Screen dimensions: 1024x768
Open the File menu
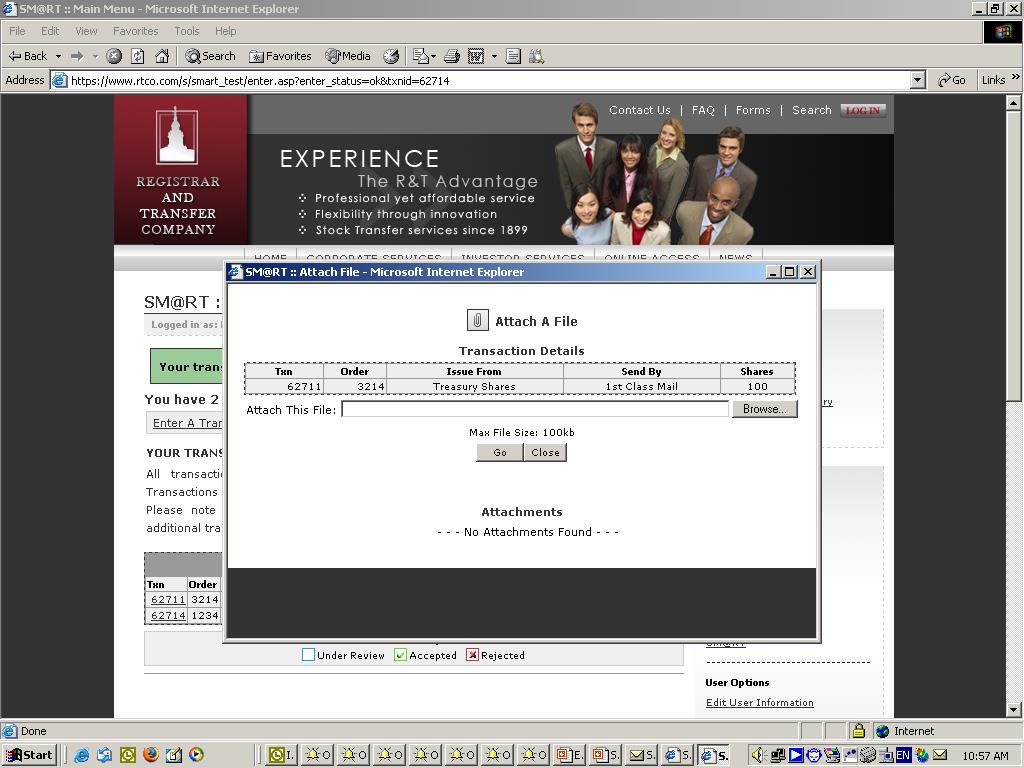(x=17, y=31)
